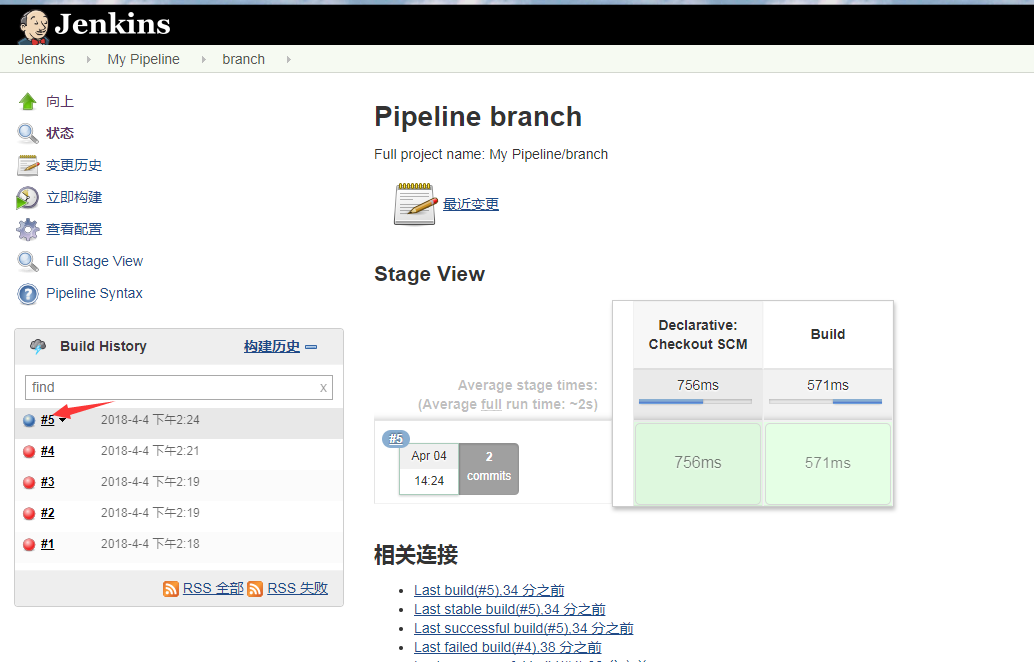Open the branch breadcrumb item
The height and width of the screenshot is (662, 1034).
tap(243, 59)
